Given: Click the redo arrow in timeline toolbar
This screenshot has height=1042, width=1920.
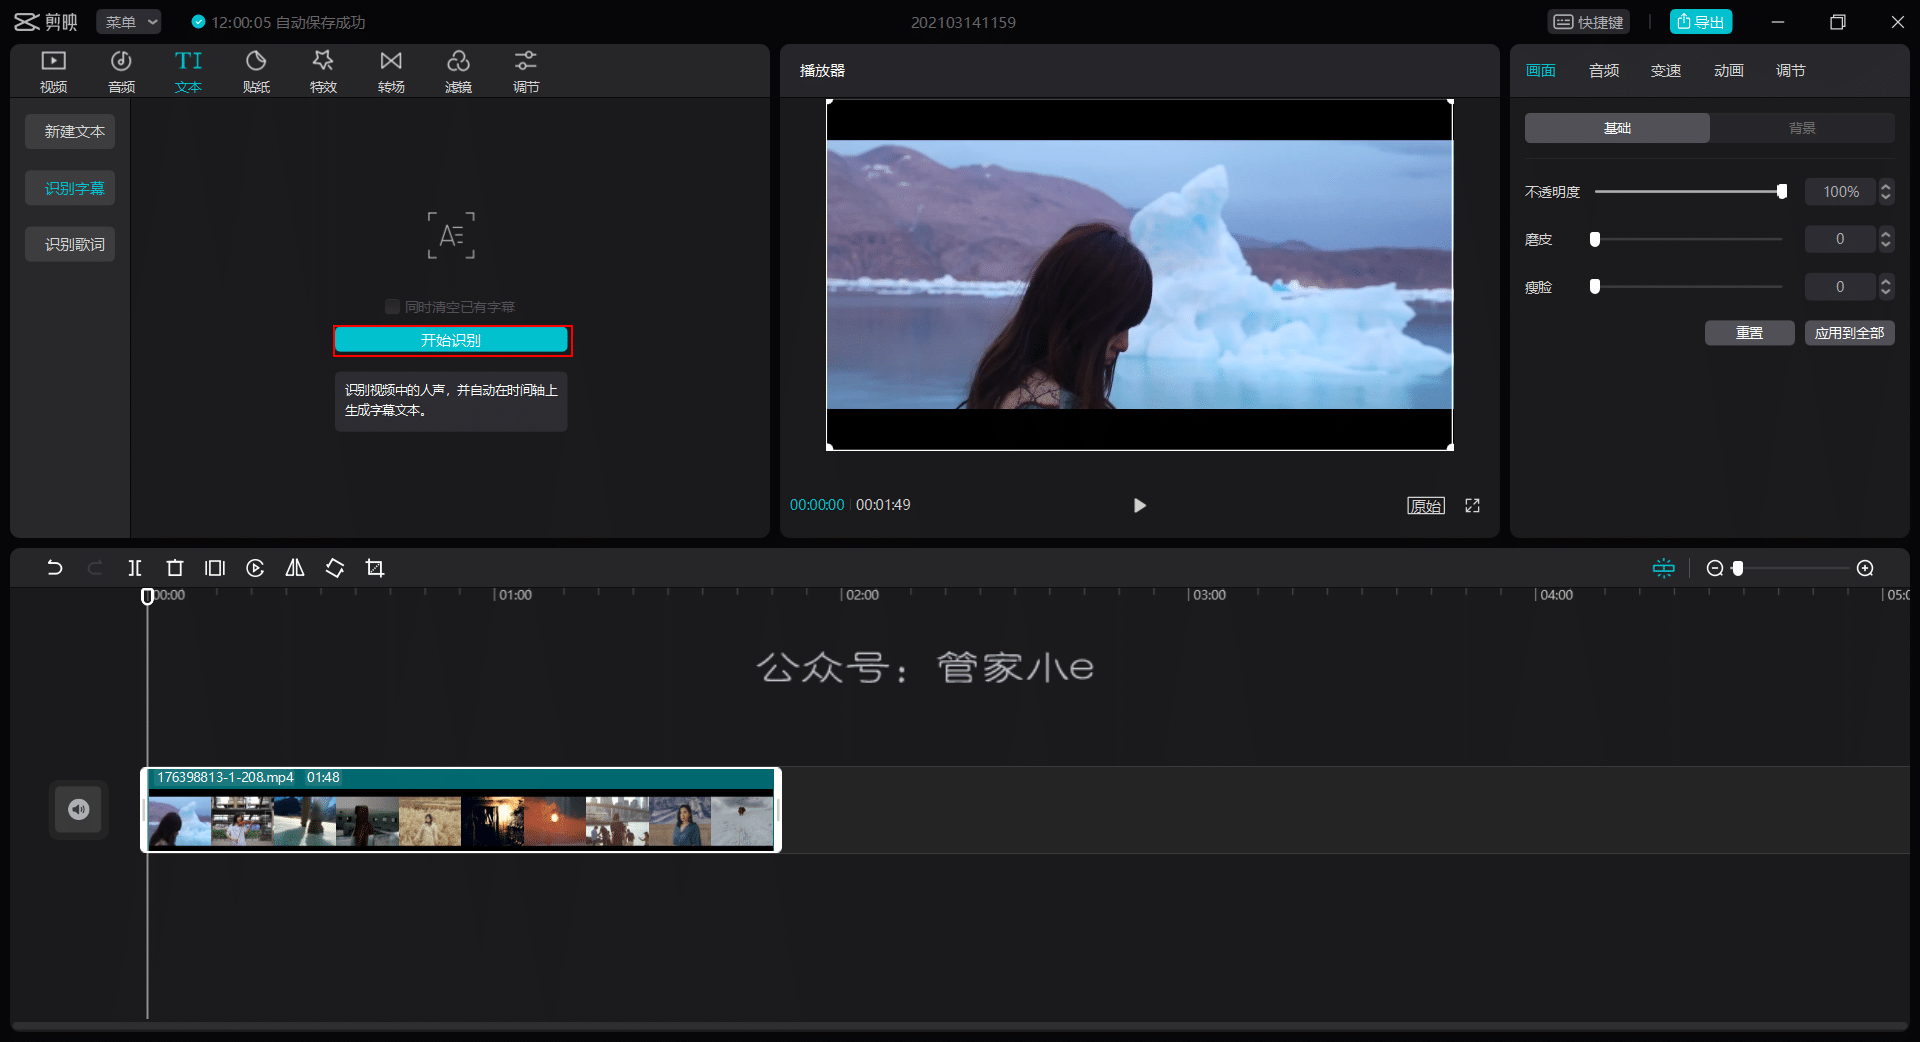Looking at the screenshot, I should click(x=95, y=568).
